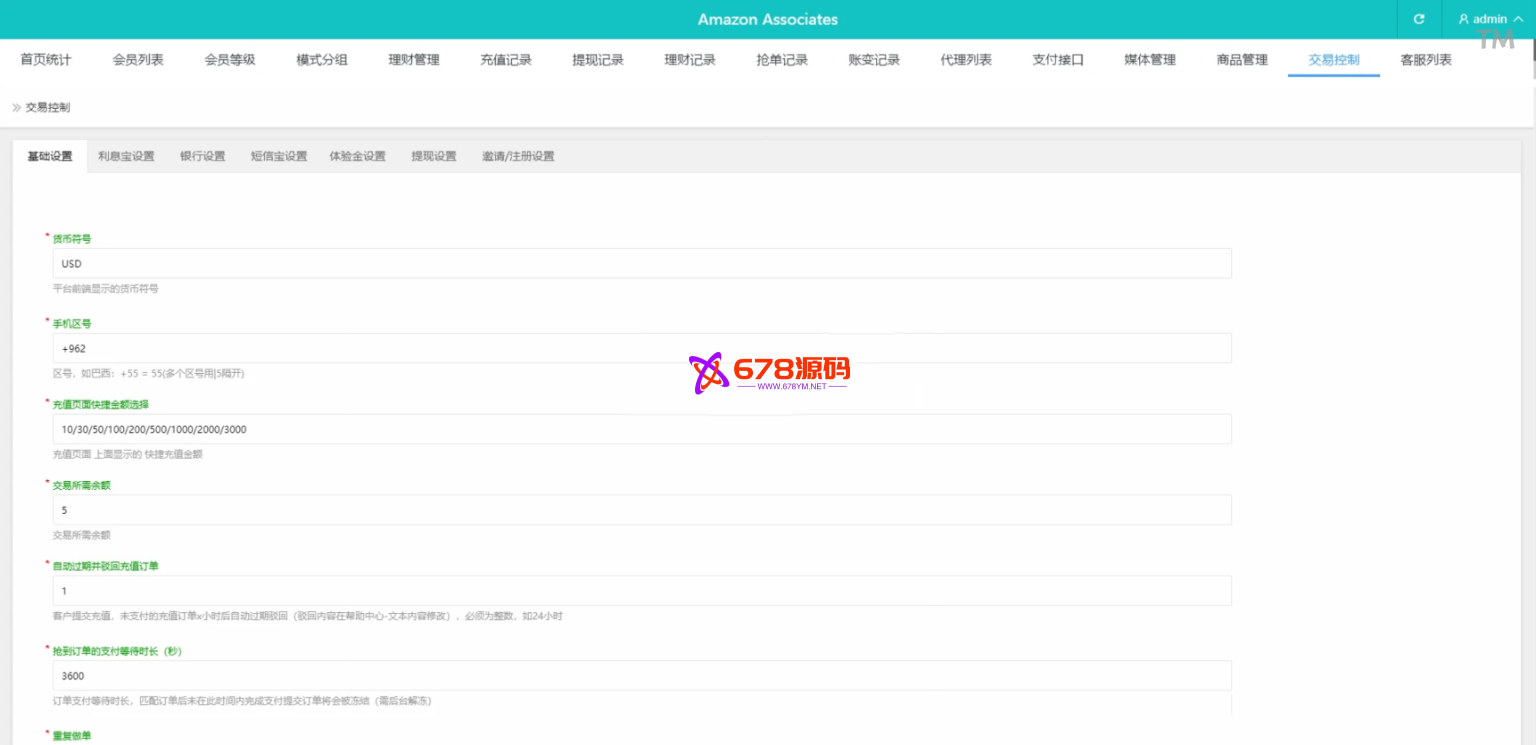Focus the 手机区号 field showing +962
This screenshot has height=745, width=1536.
pos(640,349)
